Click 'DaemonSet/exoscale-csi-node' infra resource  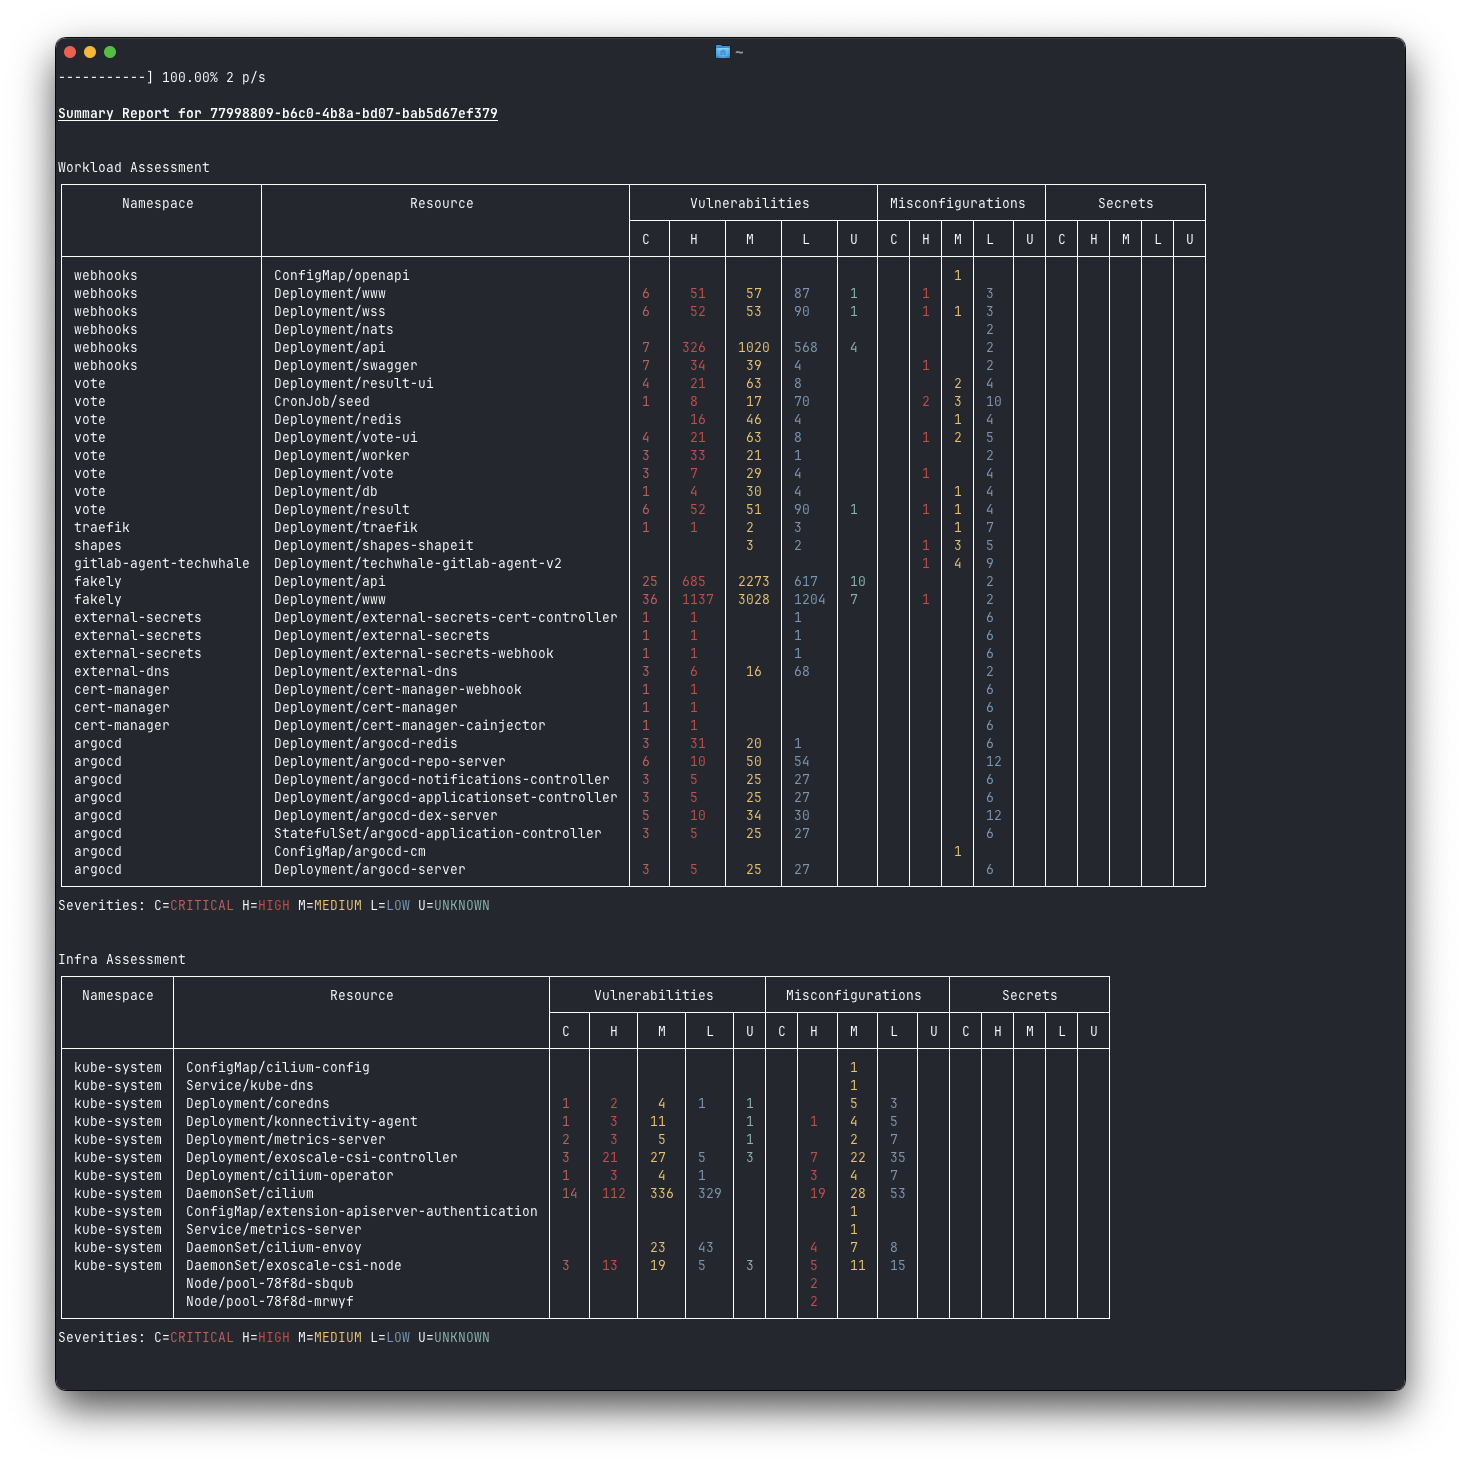point(294,1266)
